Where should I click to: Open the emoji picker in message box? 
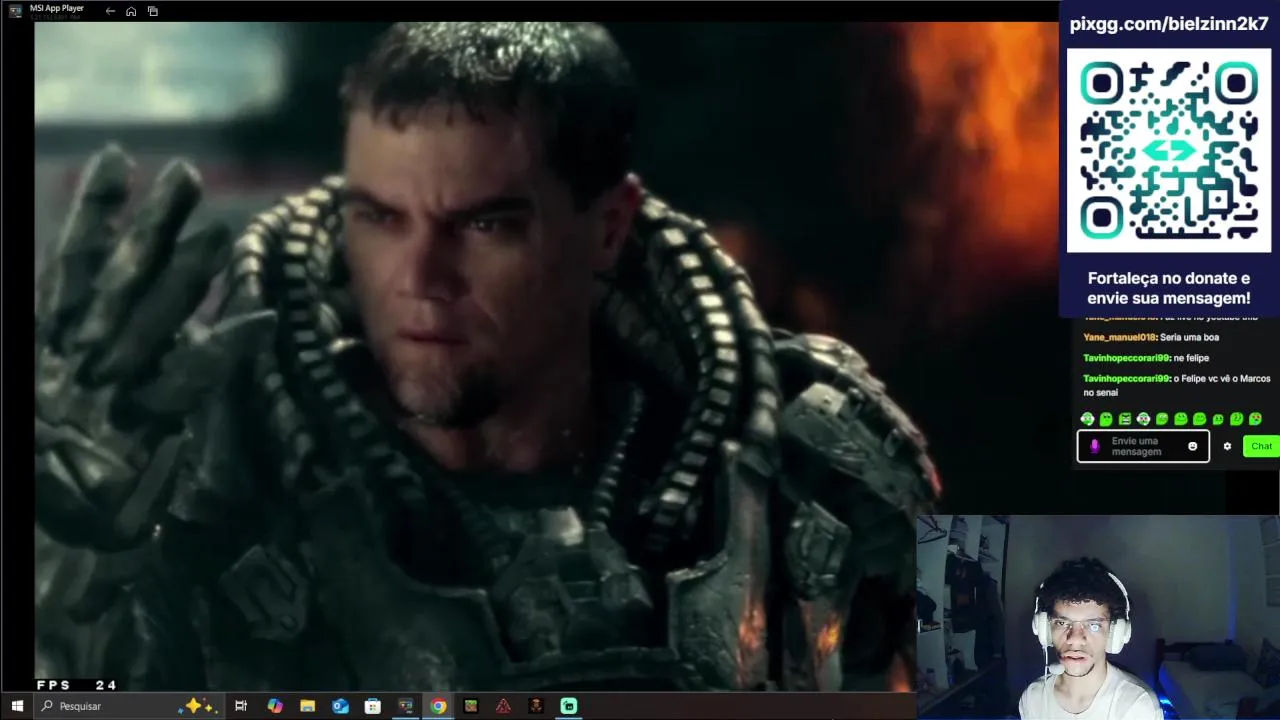[1192, 446]
